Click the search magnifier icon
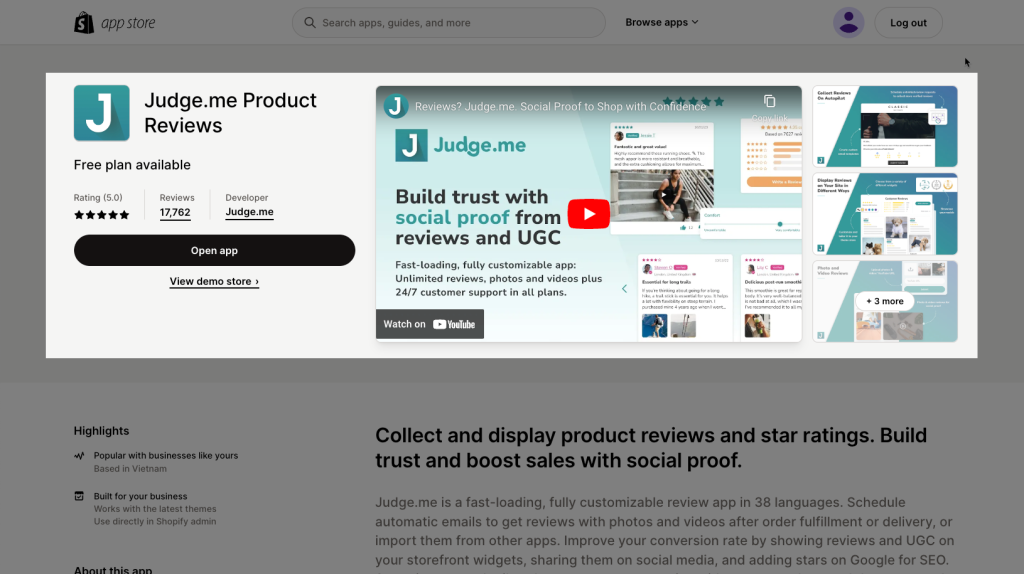Image resolution: width=1024 pixels, height=574 pixels. coord(310,23)
